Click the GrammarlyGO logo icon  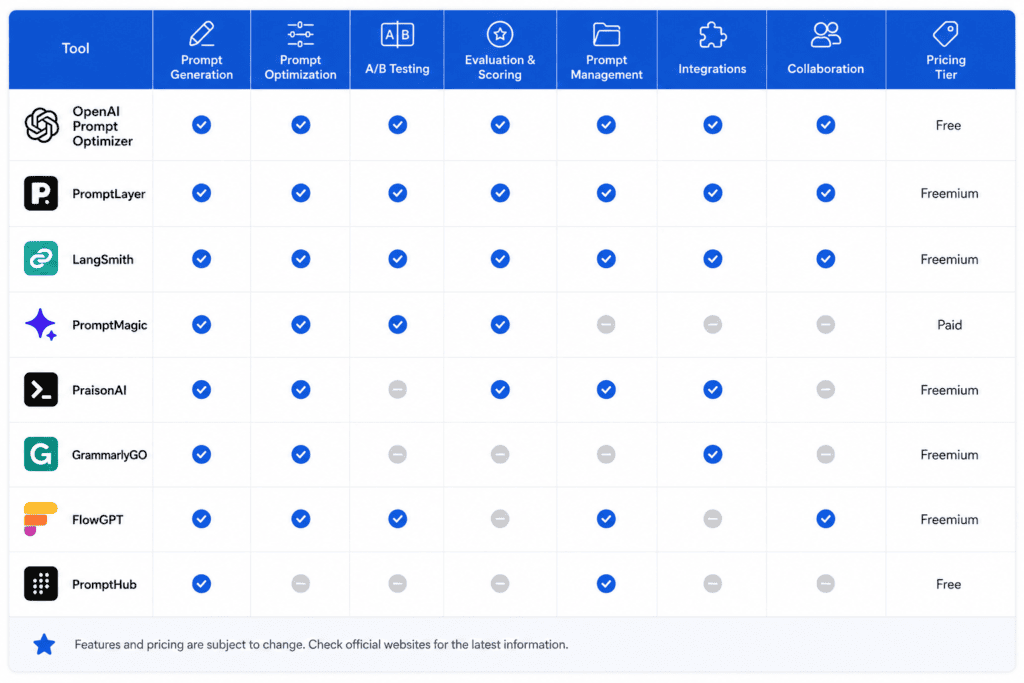40,454
